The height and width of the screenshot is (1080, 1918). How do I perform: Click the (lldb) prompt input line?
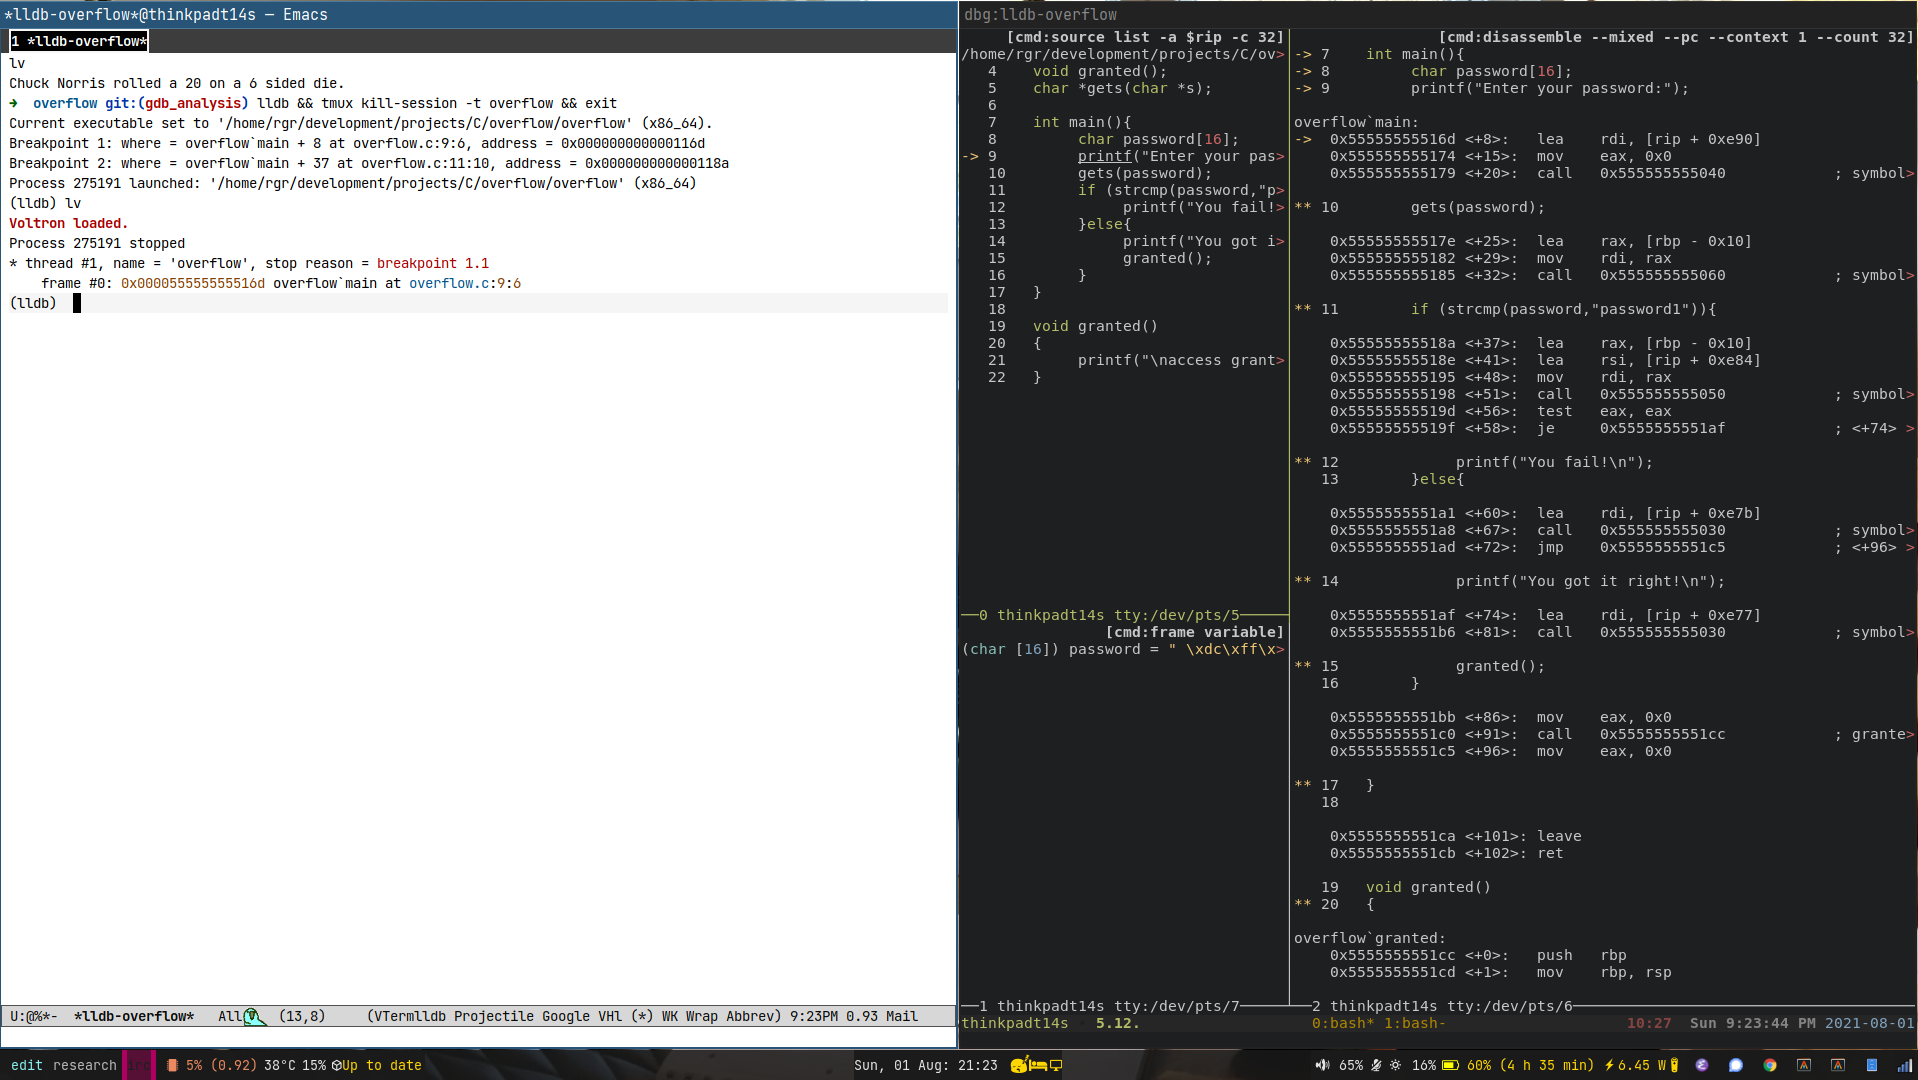click(478, 303)
